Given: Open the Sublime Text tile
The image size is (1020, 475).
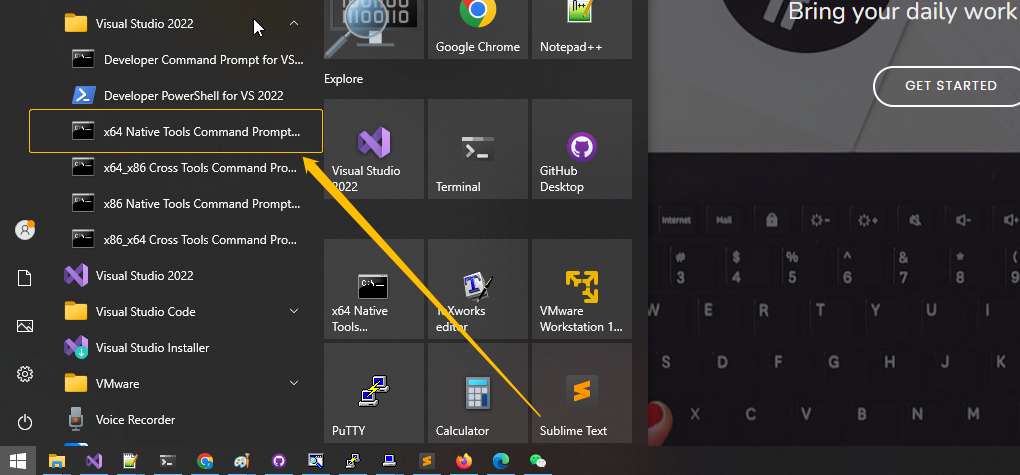Looking at the screenshot, I should 582,393.
